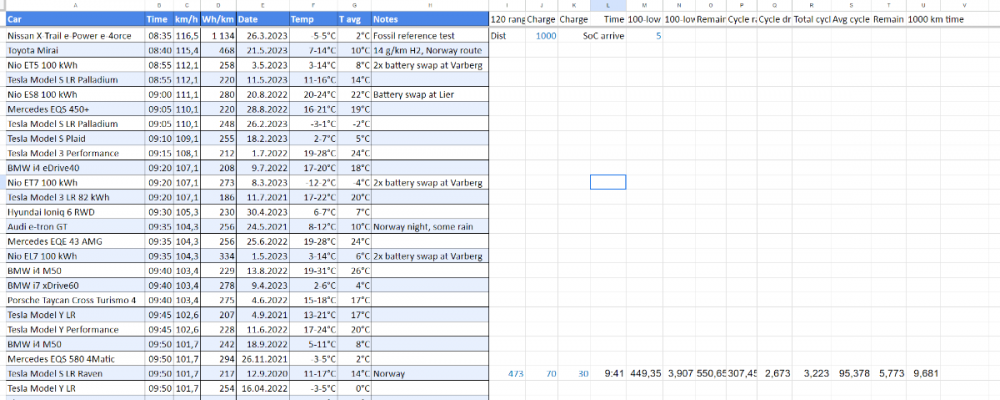Select the 1000 km time header cell
Screen dimensions: 1000x400
pos(936,19)
